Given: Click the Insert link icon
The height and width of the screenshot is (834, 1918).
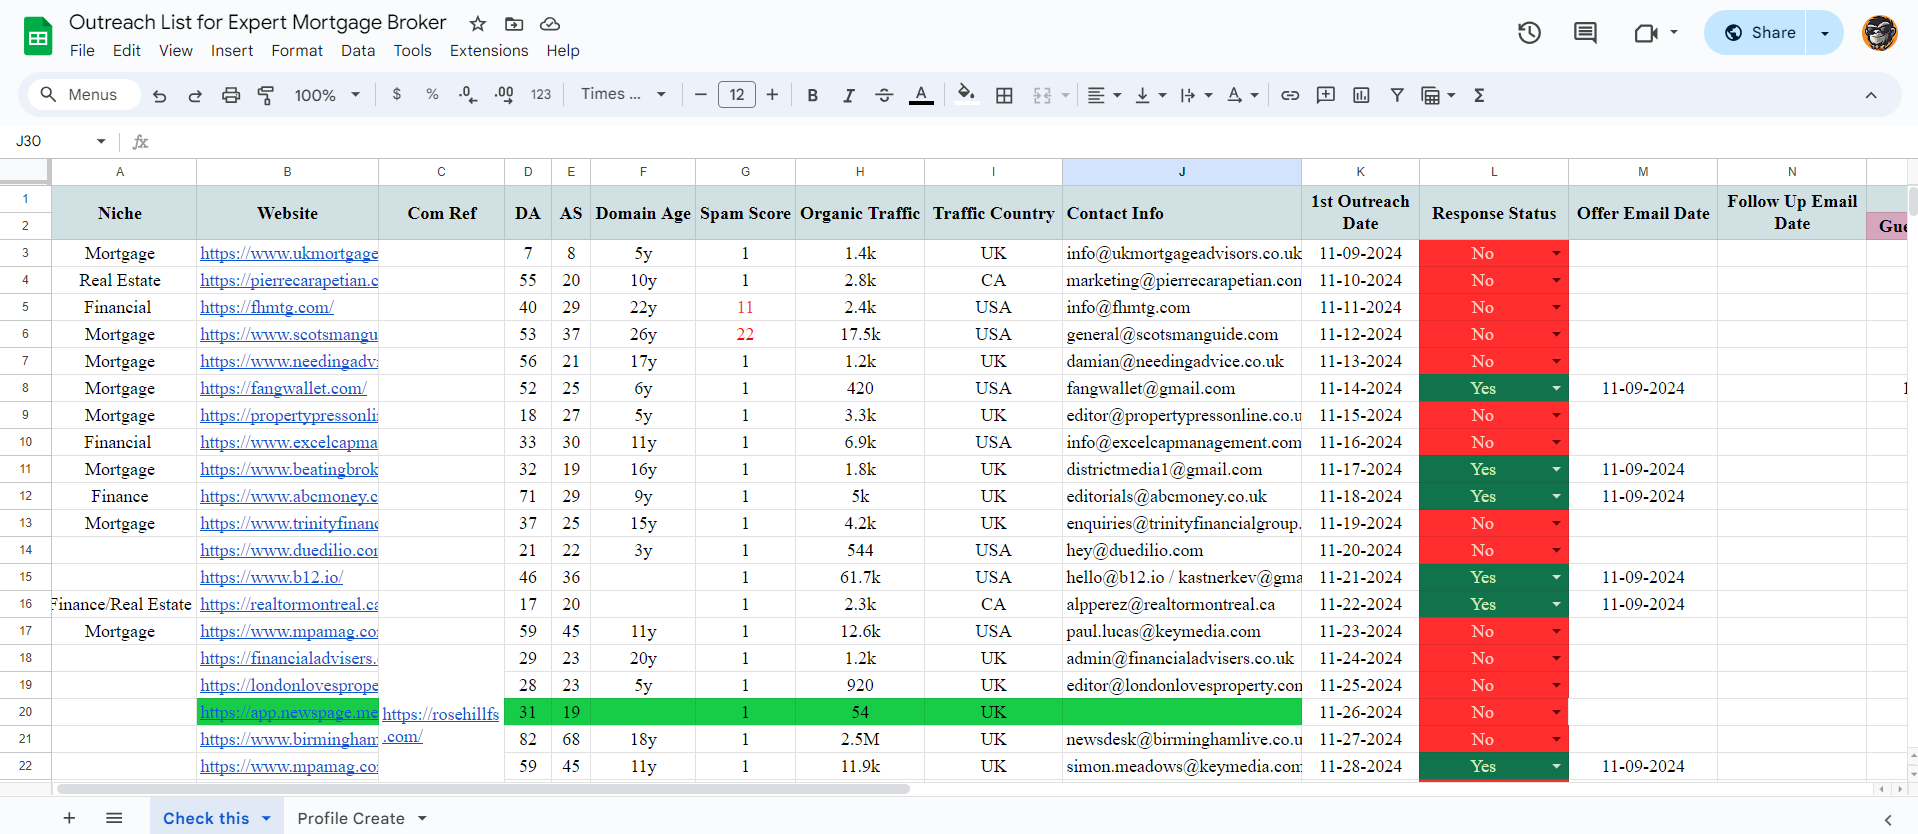Looking at the screenshot, I should [1290, 95].
